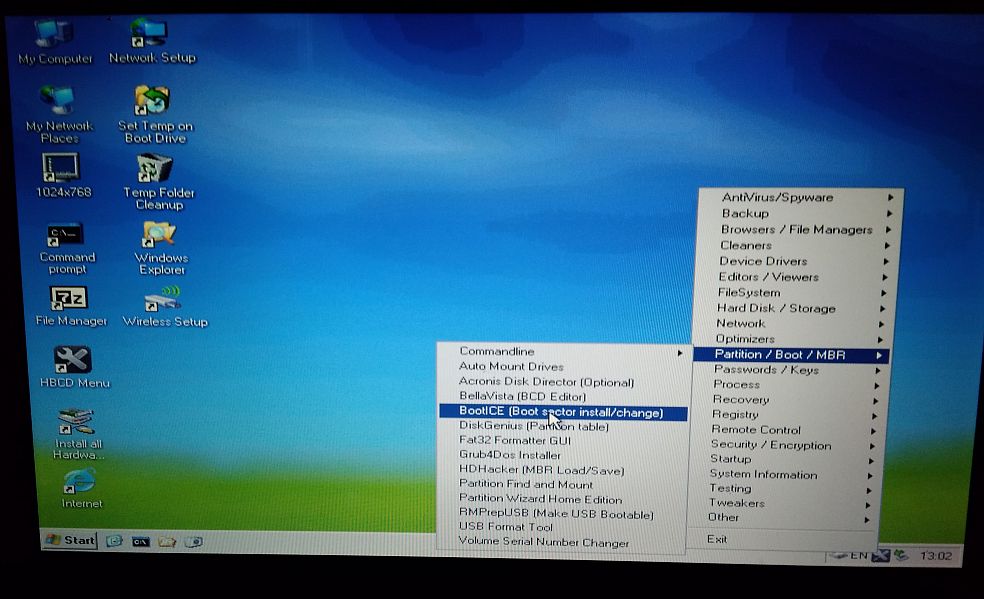
Task: Select the Partition / Boot / MBR category
Action: coord(791,355)
